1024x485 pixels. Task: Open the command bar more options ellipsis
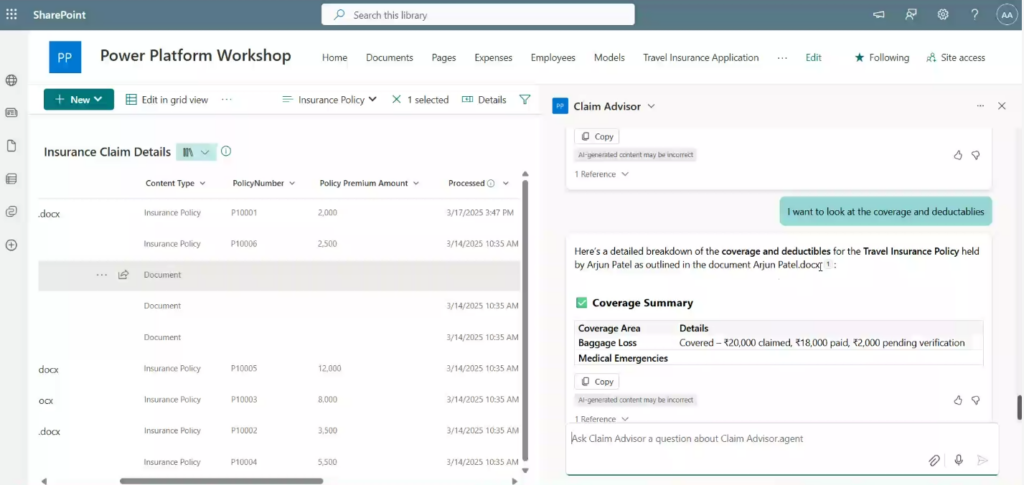click(x=227, y=99)
